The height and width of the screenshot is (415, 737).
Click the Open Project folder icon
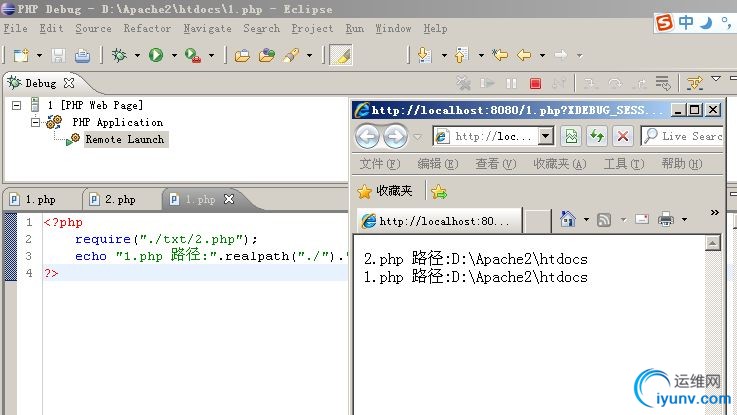tap(242, 55)
